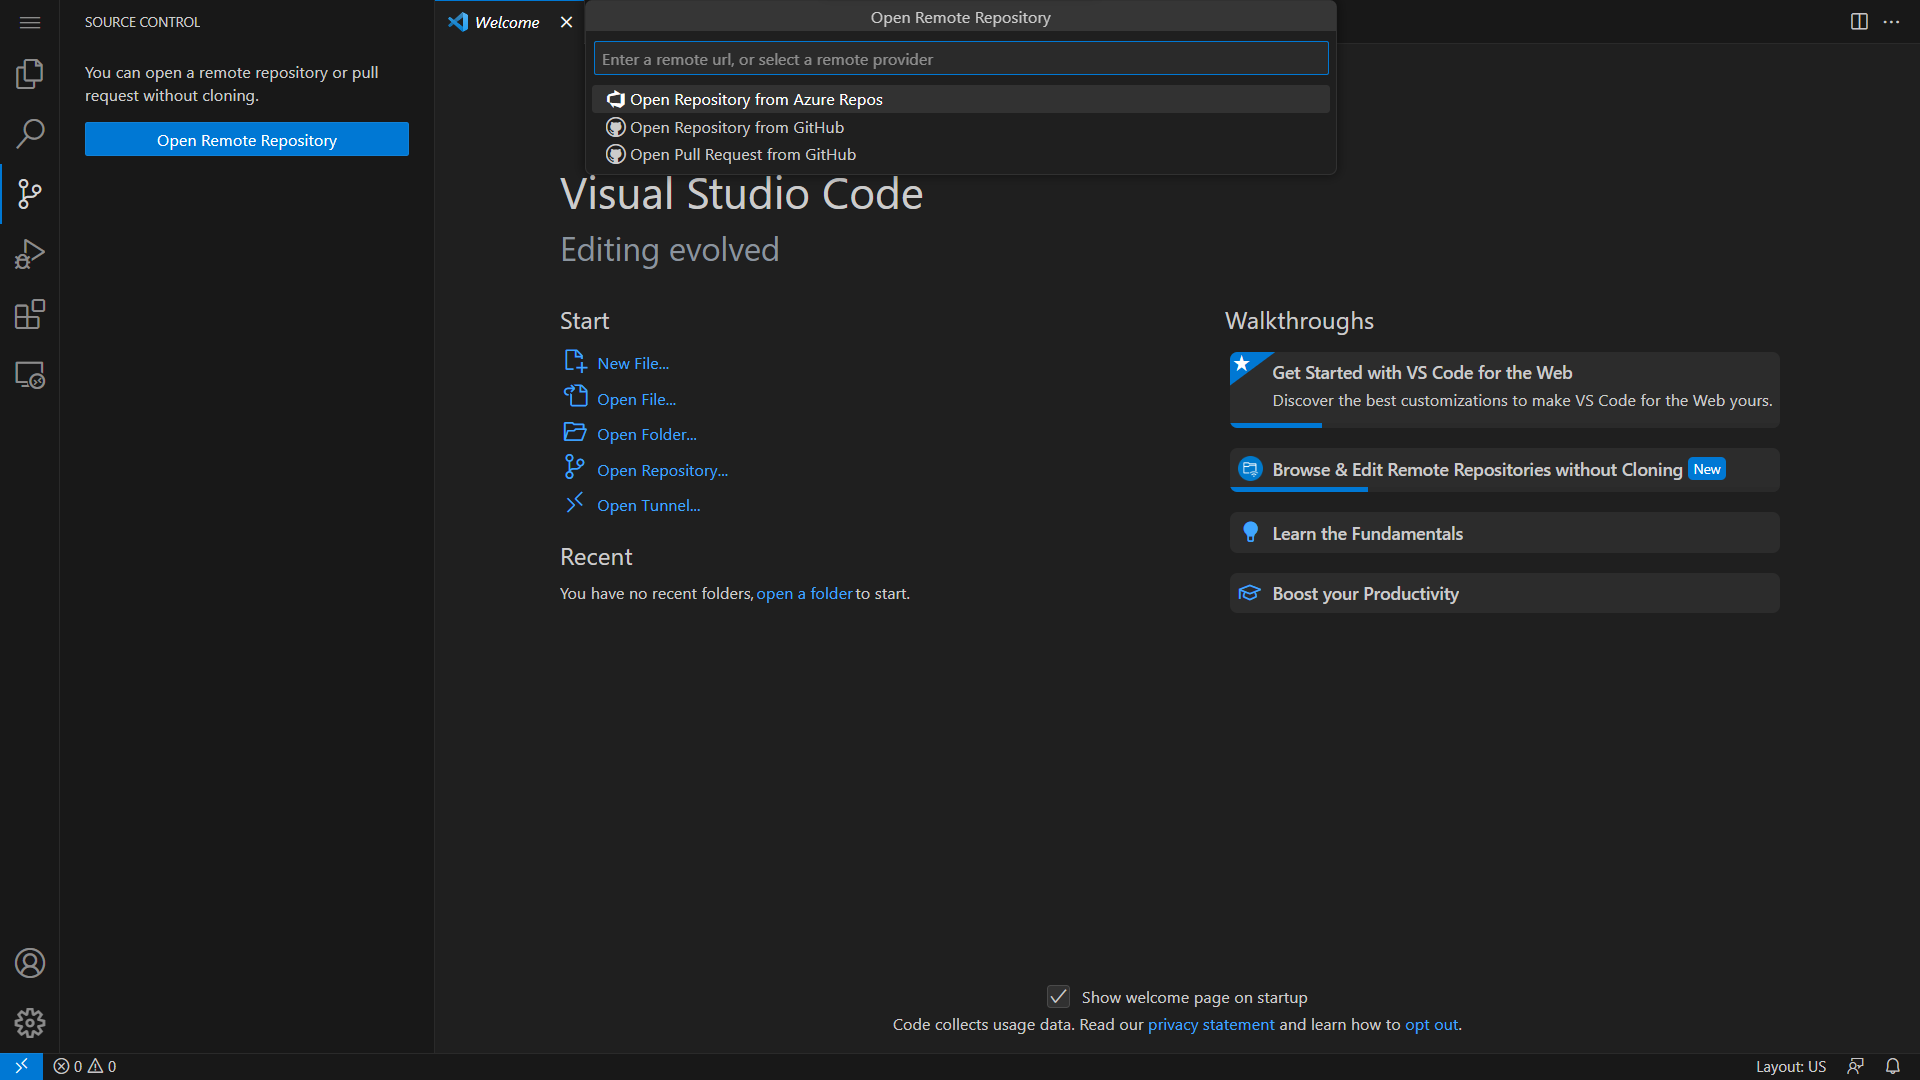Viewport: 1920px width, 1080px height.
Task: Open the Search view
Action: tap(30, 133)
